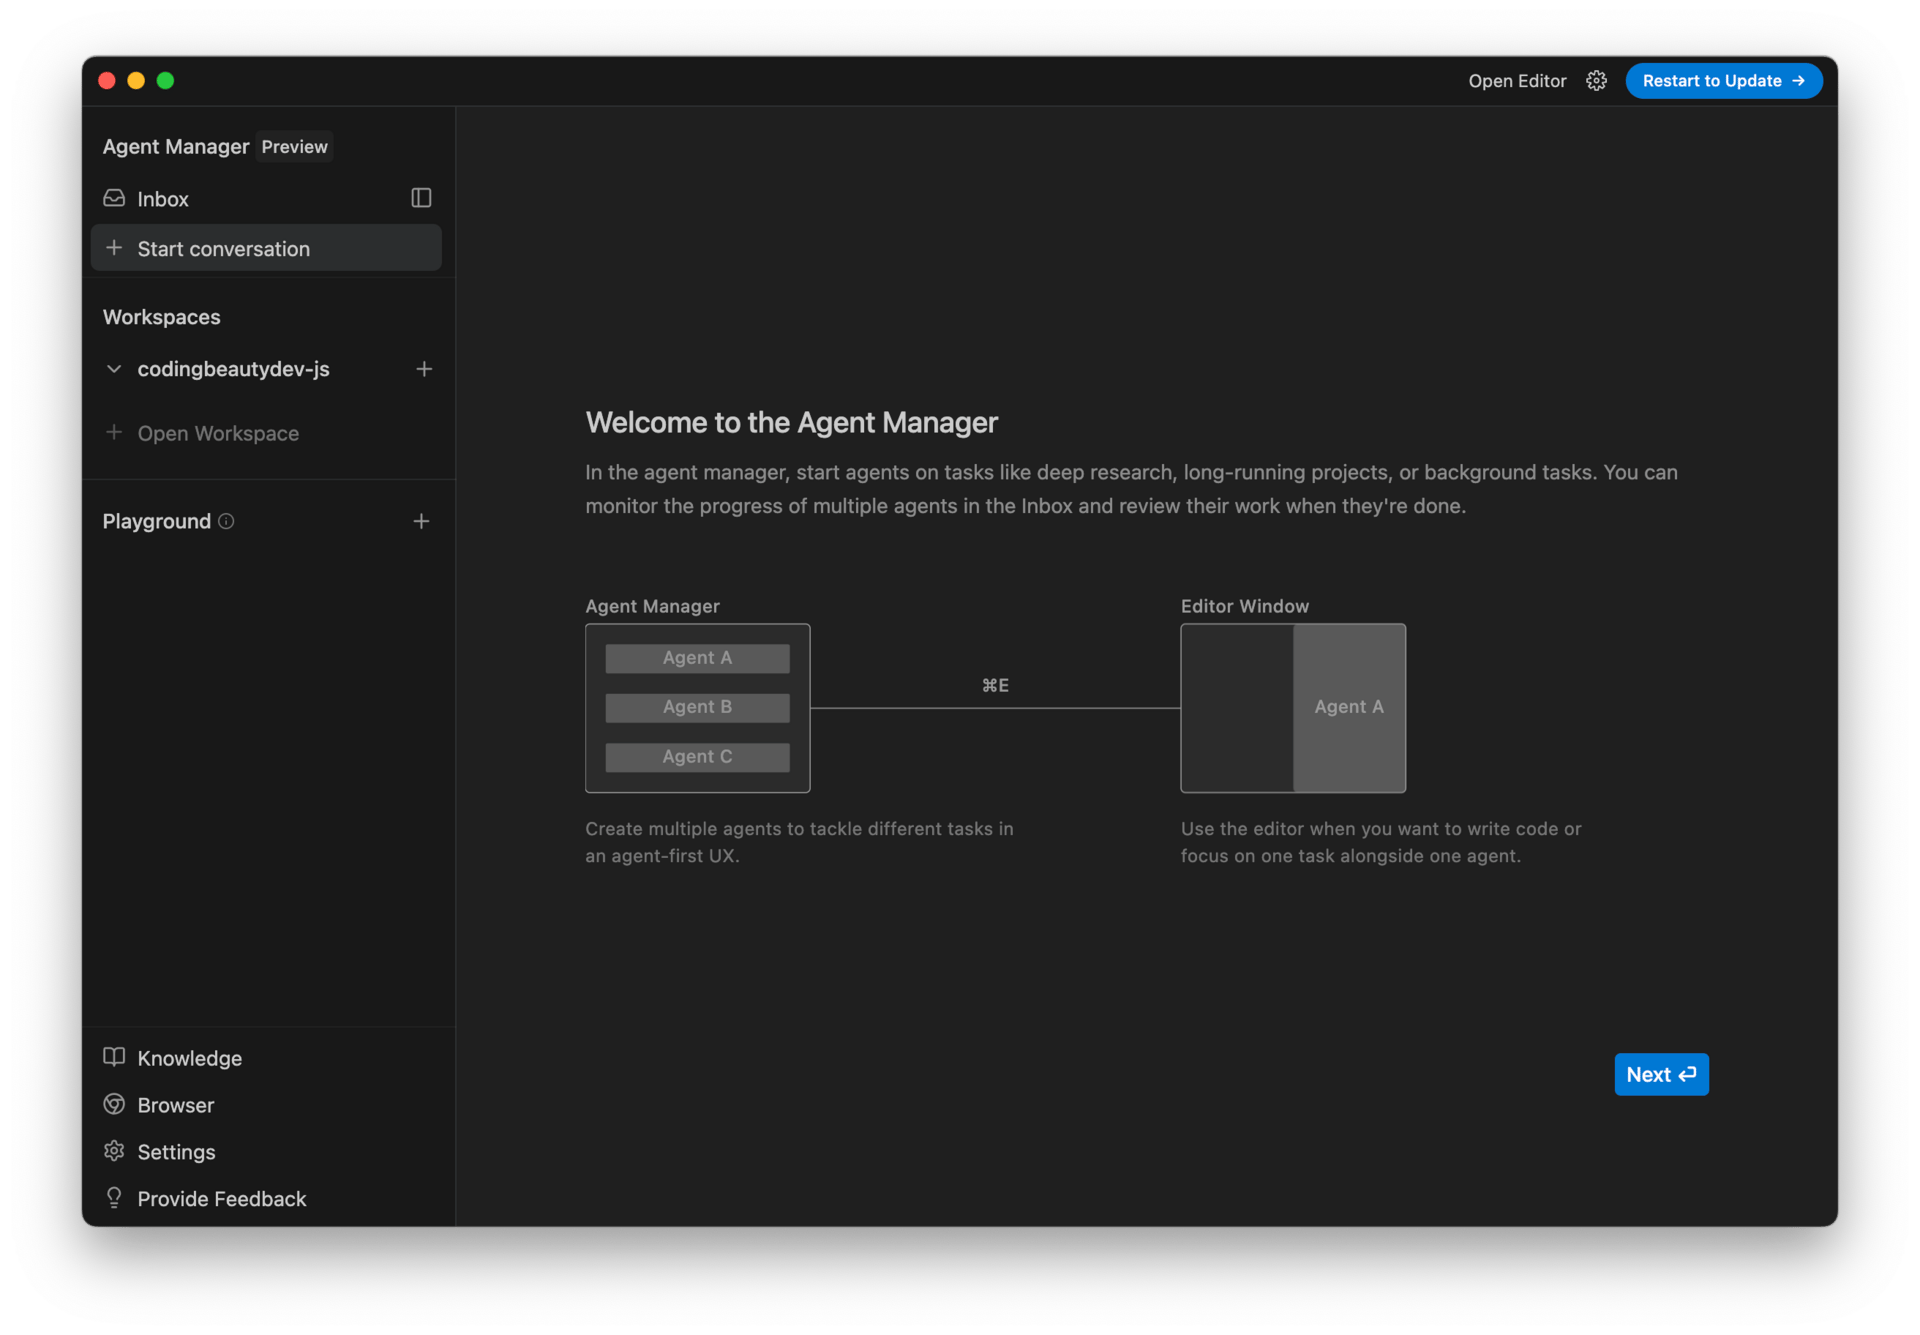Add a conversation to the codingbeautydev-js workspace

coord(424,369)
